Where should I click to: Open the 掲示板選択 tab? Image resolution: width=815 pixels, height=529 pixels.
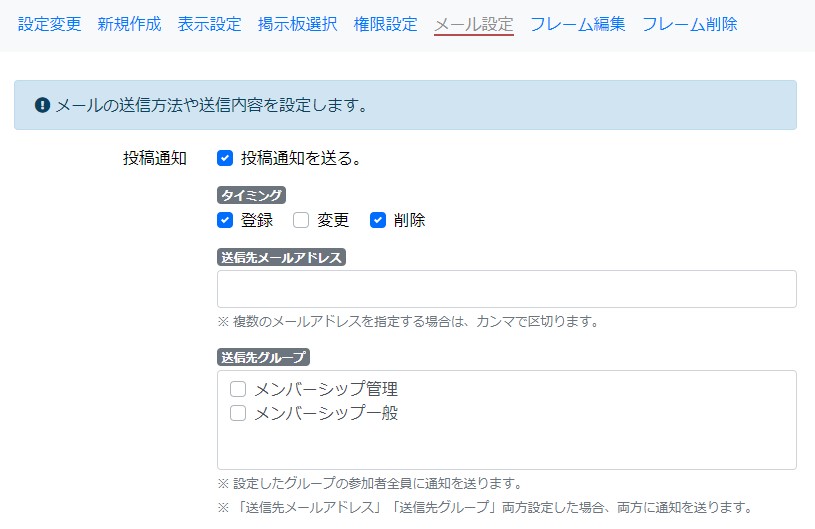pyautogui.click(x=297, y=24)
